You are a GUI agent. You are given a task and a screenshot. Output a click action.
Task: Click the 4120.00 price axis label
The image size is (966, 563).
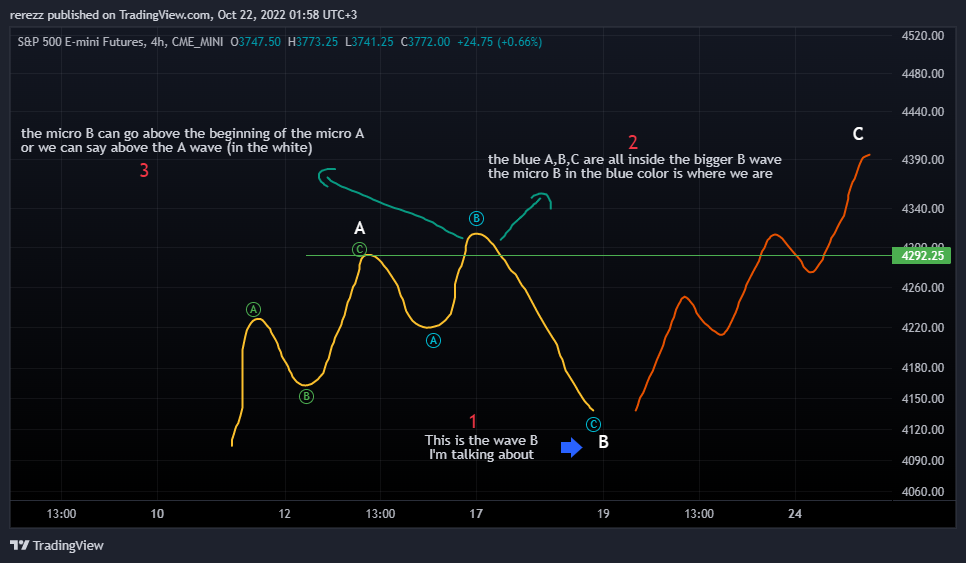tap(923, 429)
